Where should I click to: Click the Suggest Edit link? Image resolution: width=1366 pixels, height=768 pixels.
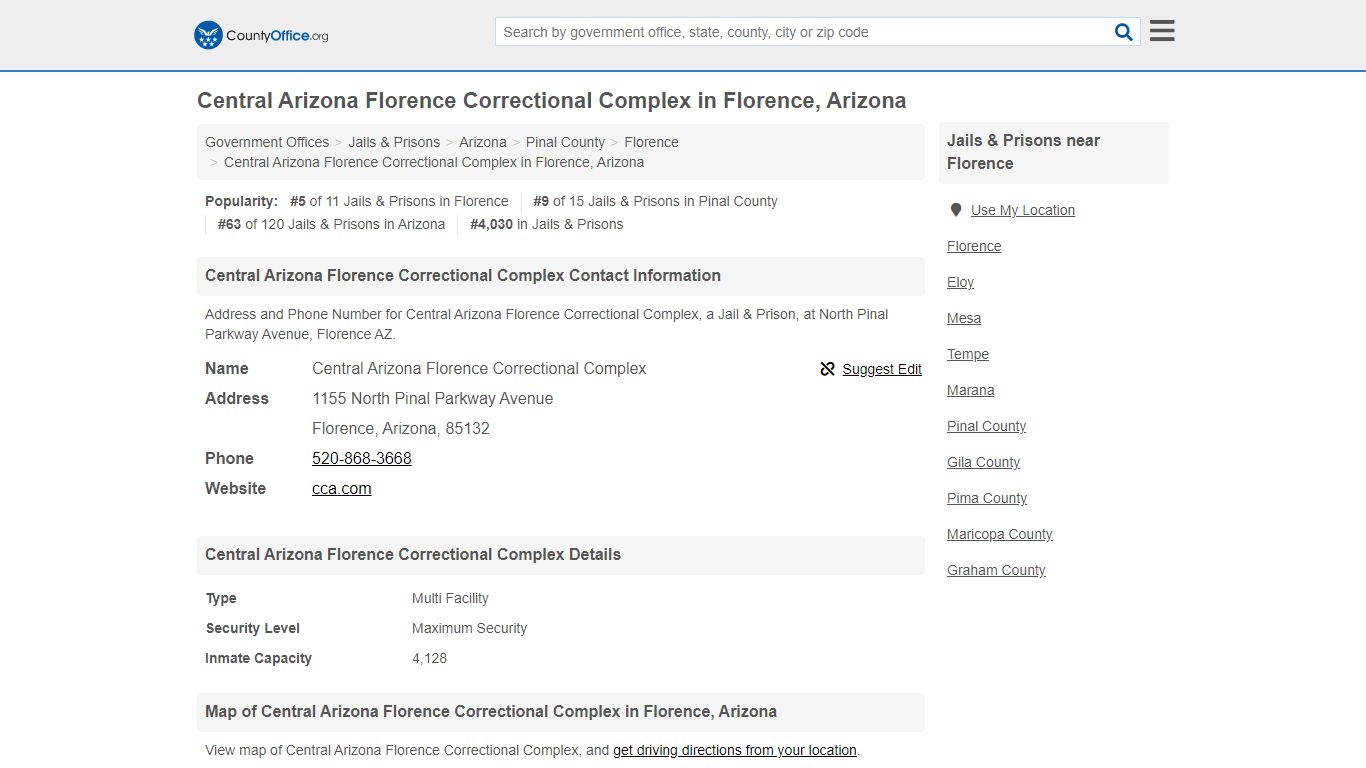pos(882,369)
